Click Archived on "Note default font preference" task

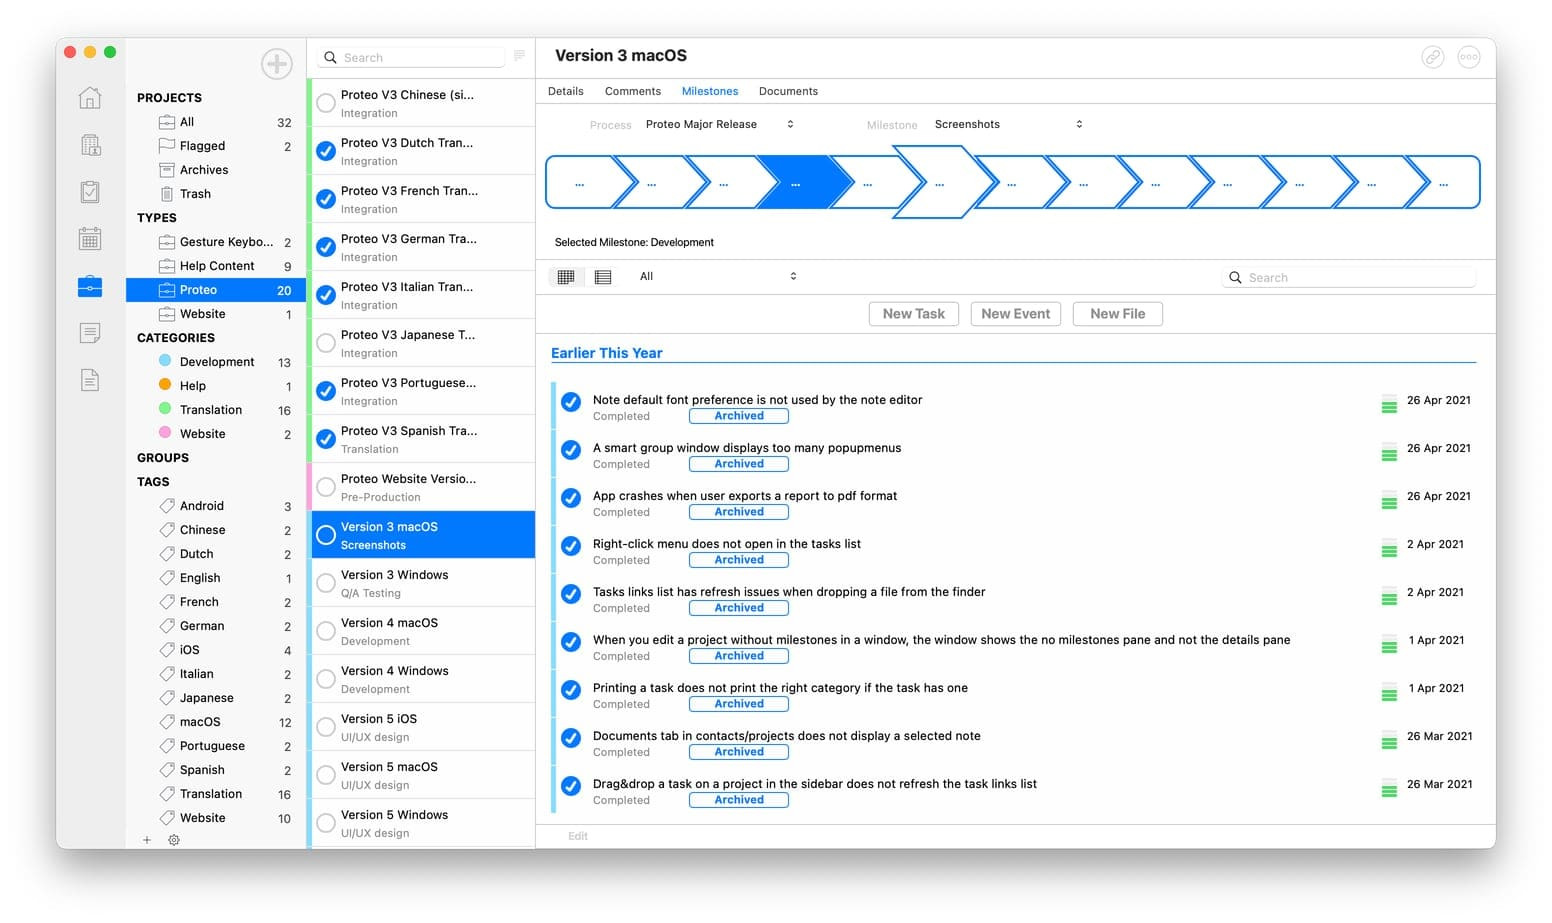[x=739, y=416]
